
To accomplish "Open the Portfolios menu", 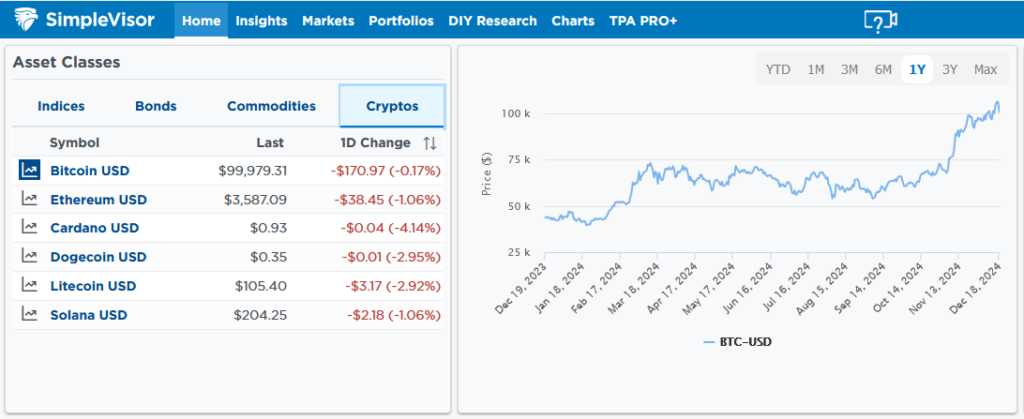I will (401, 21).
